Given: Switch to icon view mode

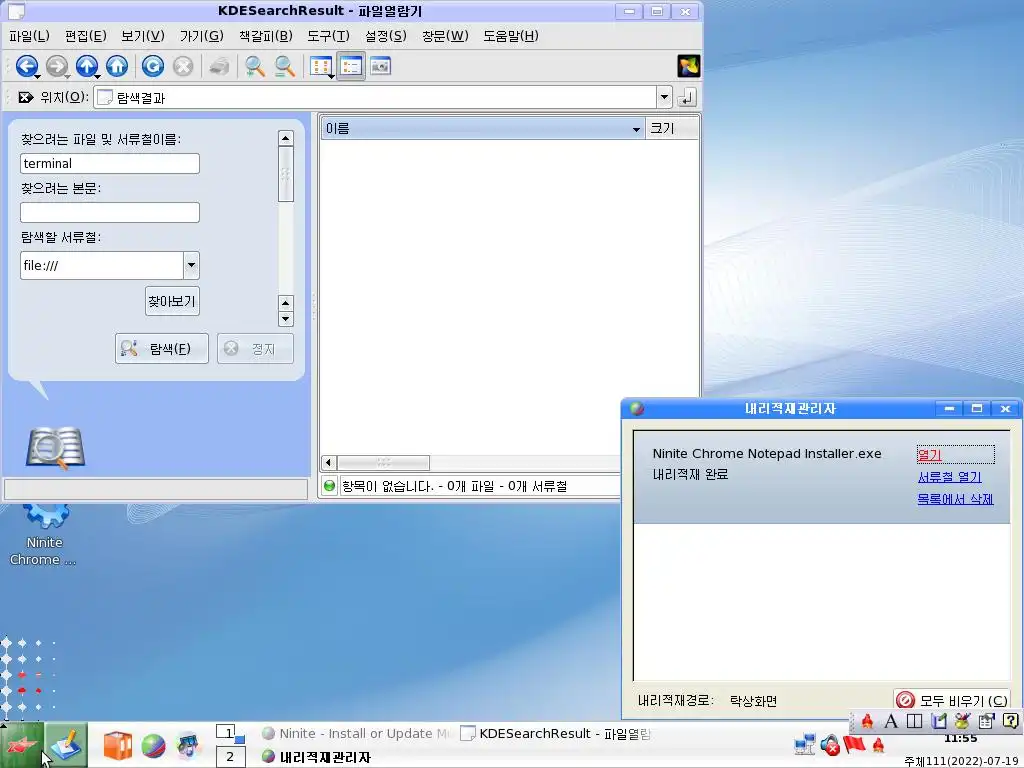Looking at the screenshot, I should click(320, 66).
